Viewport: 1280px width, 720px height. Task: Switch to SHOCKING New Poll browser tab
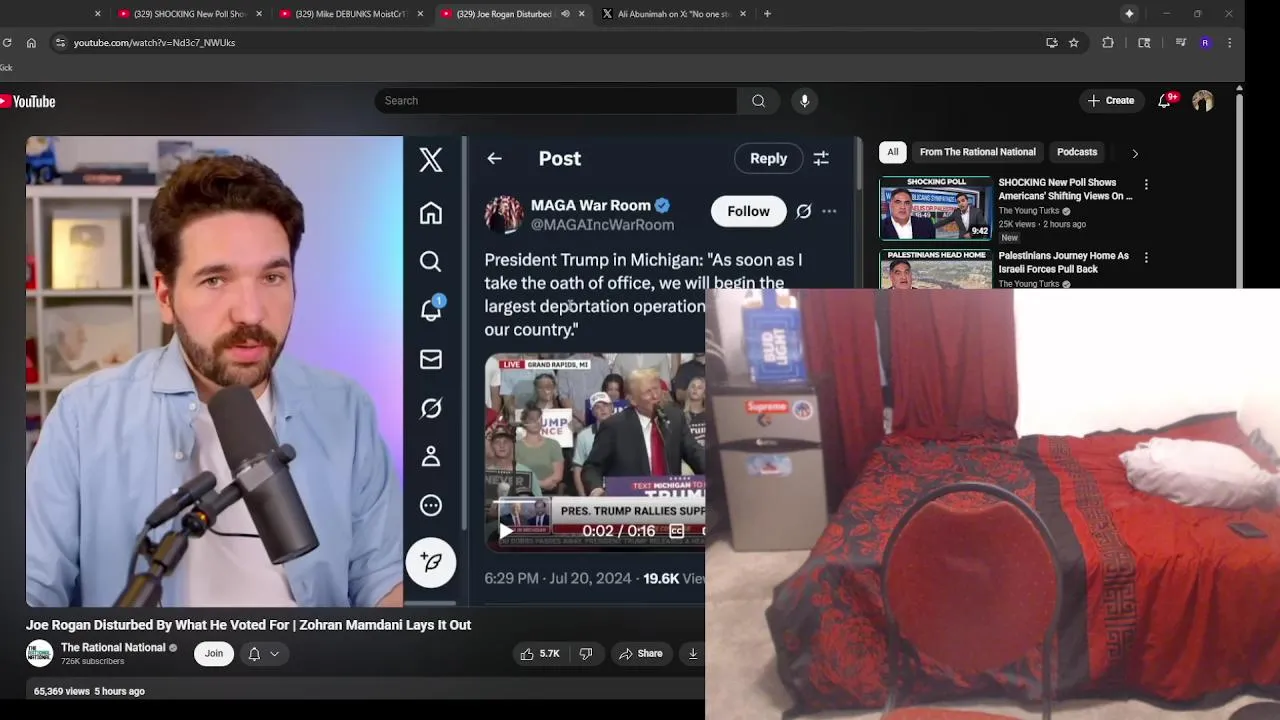coord(189,14)
